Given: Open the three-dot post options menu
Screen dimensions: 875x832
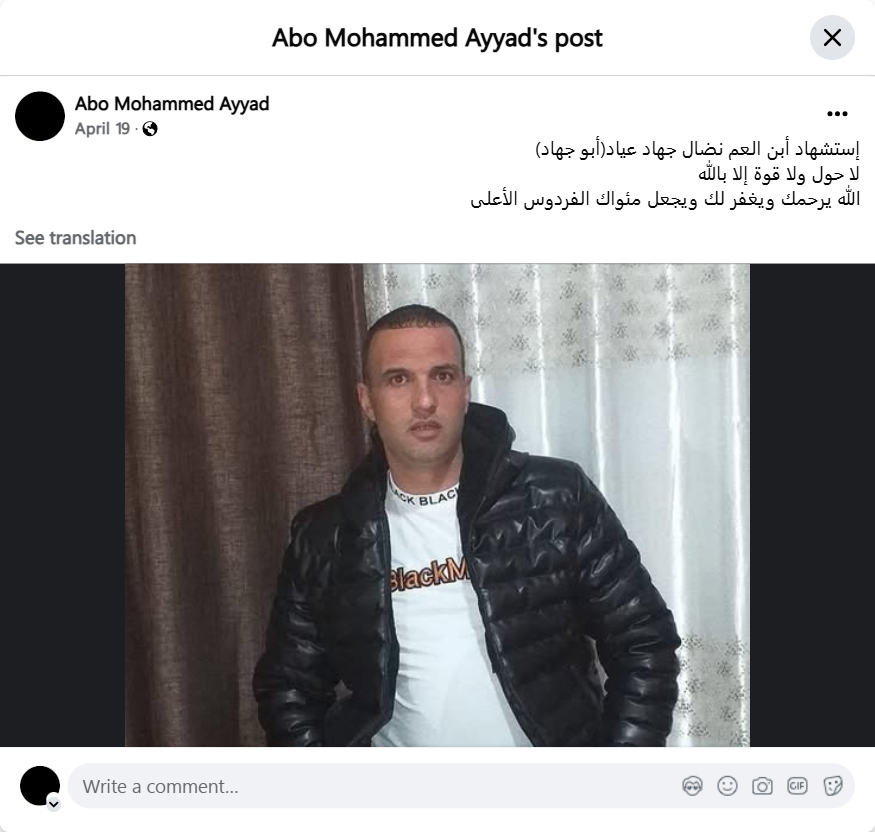Looking at the screenshot, I should tap(837, 114).
